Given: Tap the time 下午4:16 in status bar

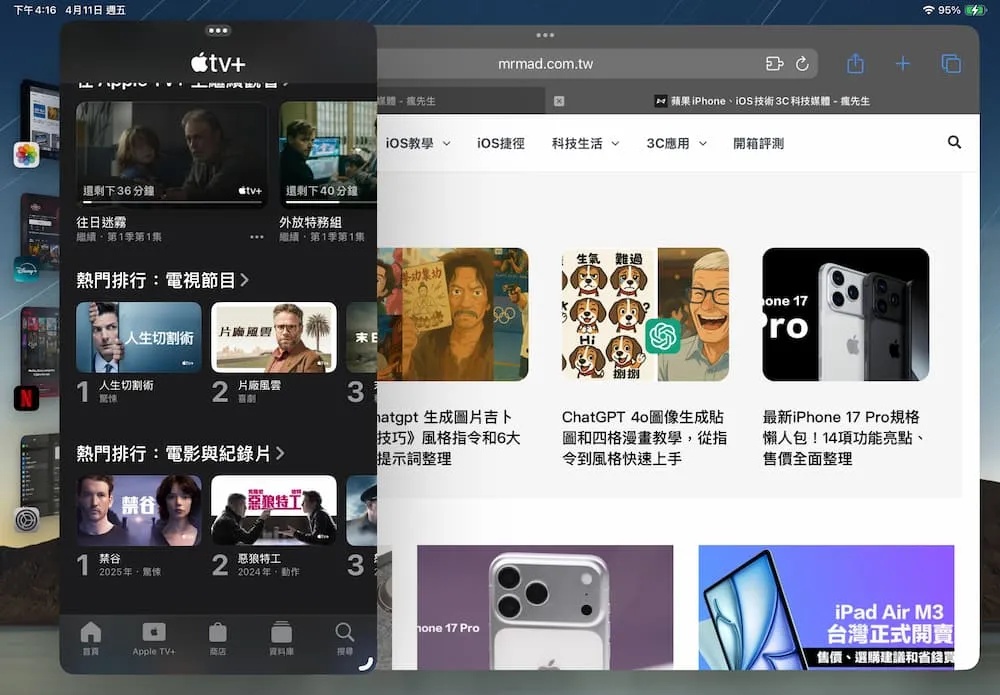Looking at the screenshot, I should (x=35, y=10).
